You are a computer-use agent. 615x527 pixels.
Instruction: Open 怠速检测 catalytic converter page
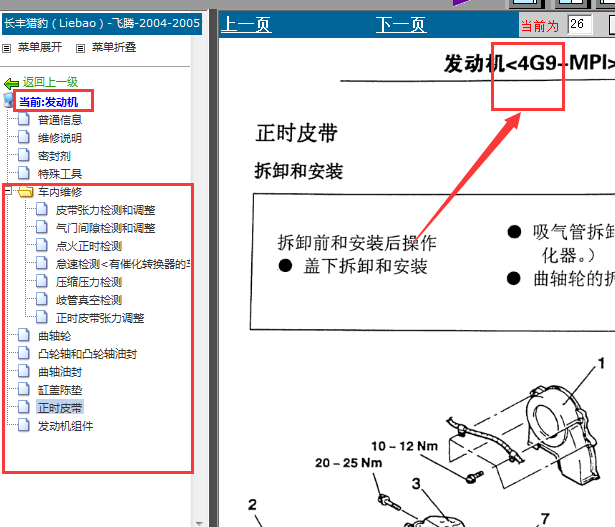coord(123,264)
